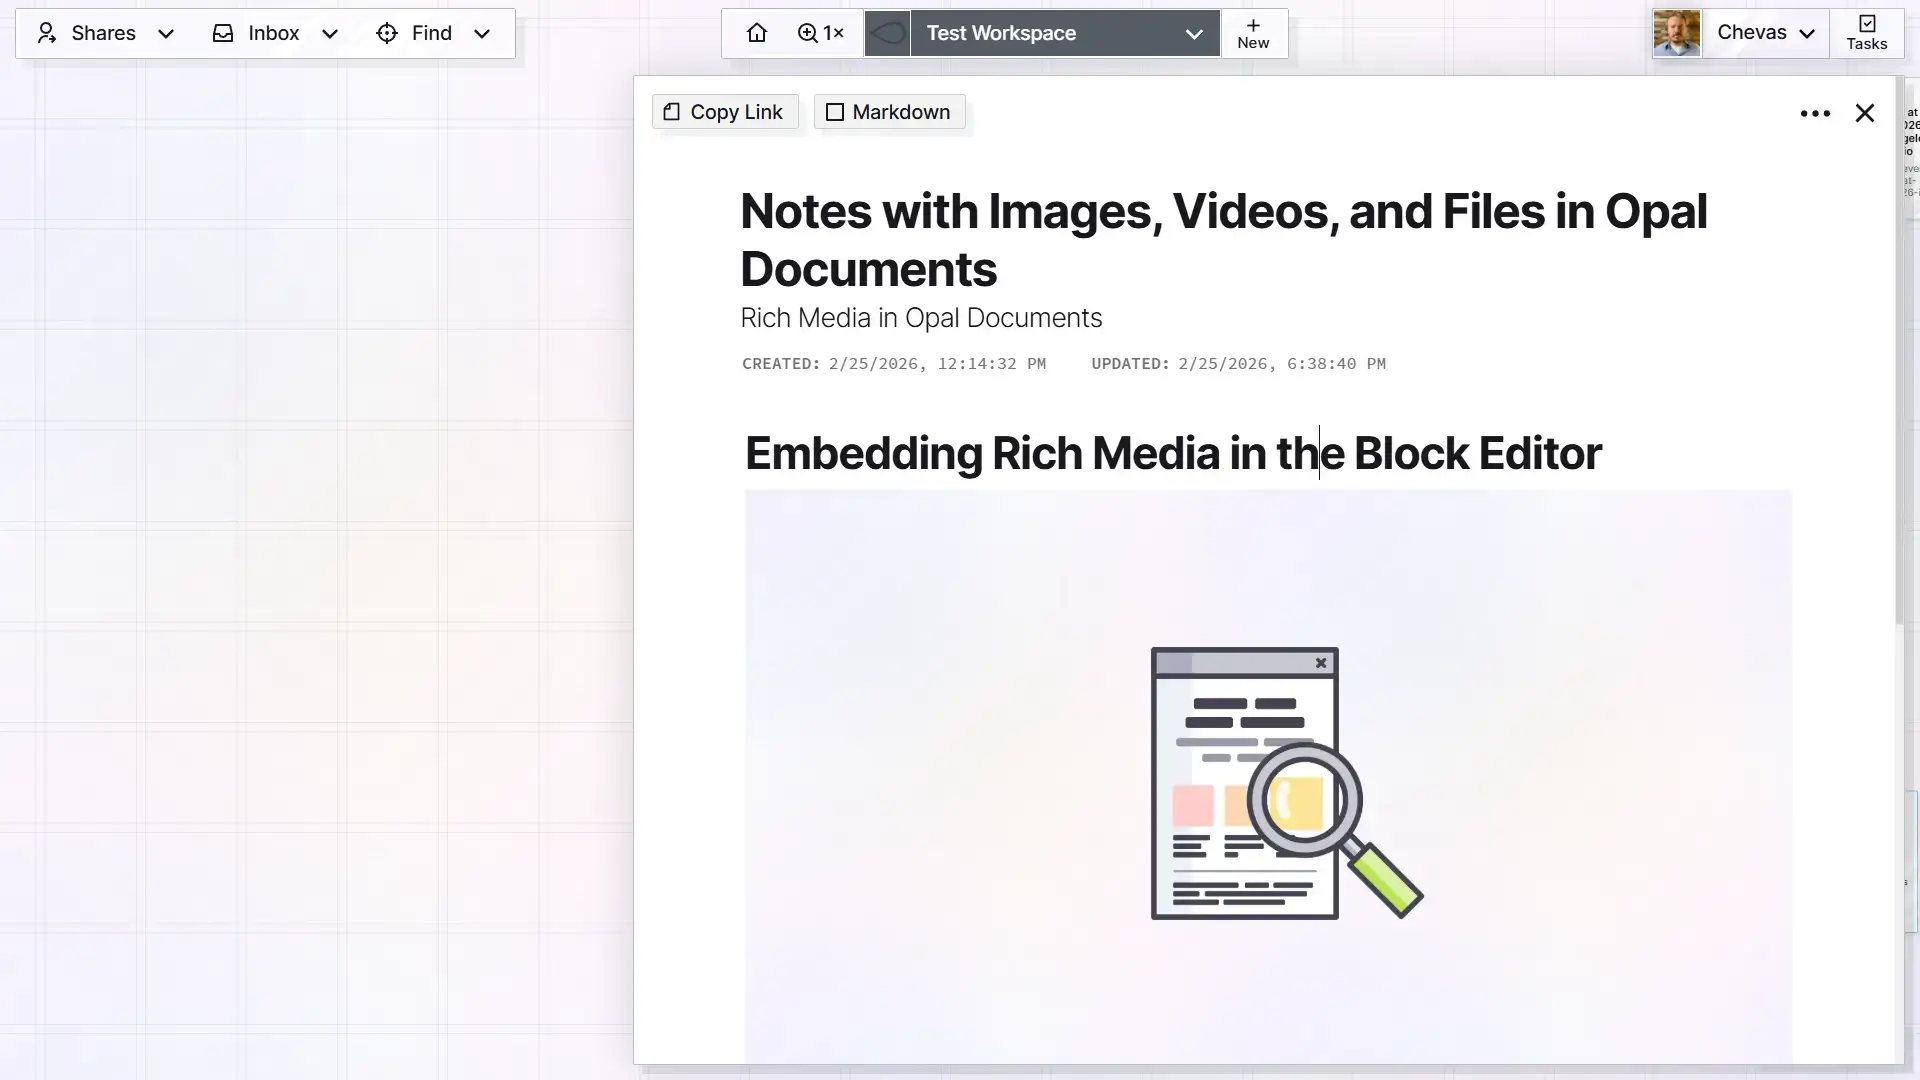Click the Opal logo beside Test Workspace
The image size is (1920, 1080).
pyautogui.click(x=886, y=32)
